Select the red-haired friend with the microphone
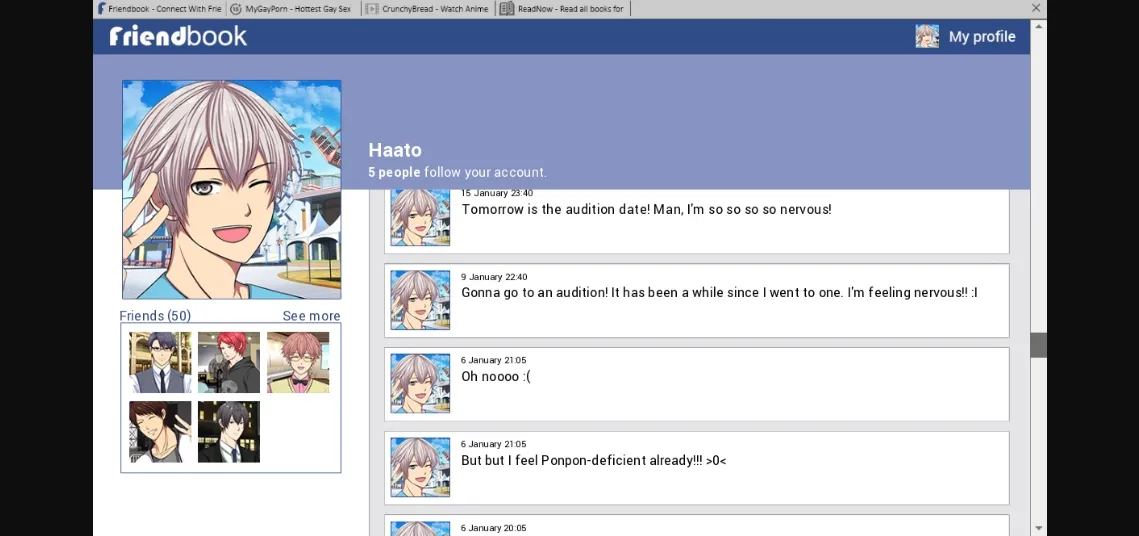 coord(229,363)
